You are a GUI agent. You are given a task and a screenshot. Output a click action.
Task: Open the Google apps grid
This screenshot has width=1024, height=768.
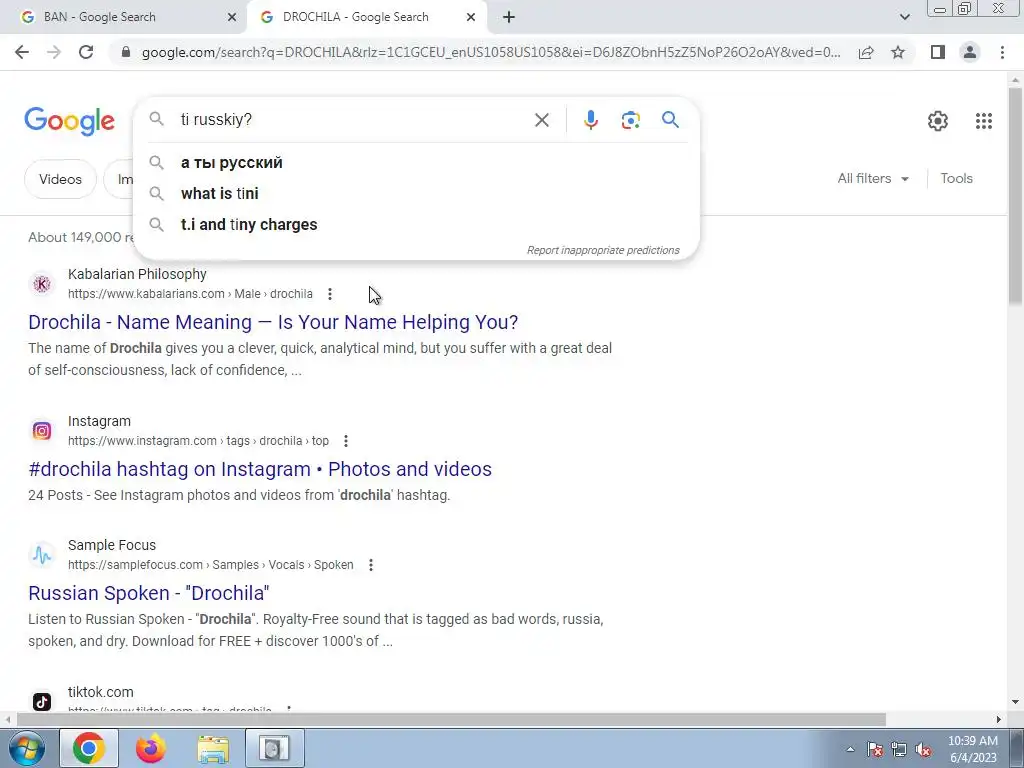[984, 121]
